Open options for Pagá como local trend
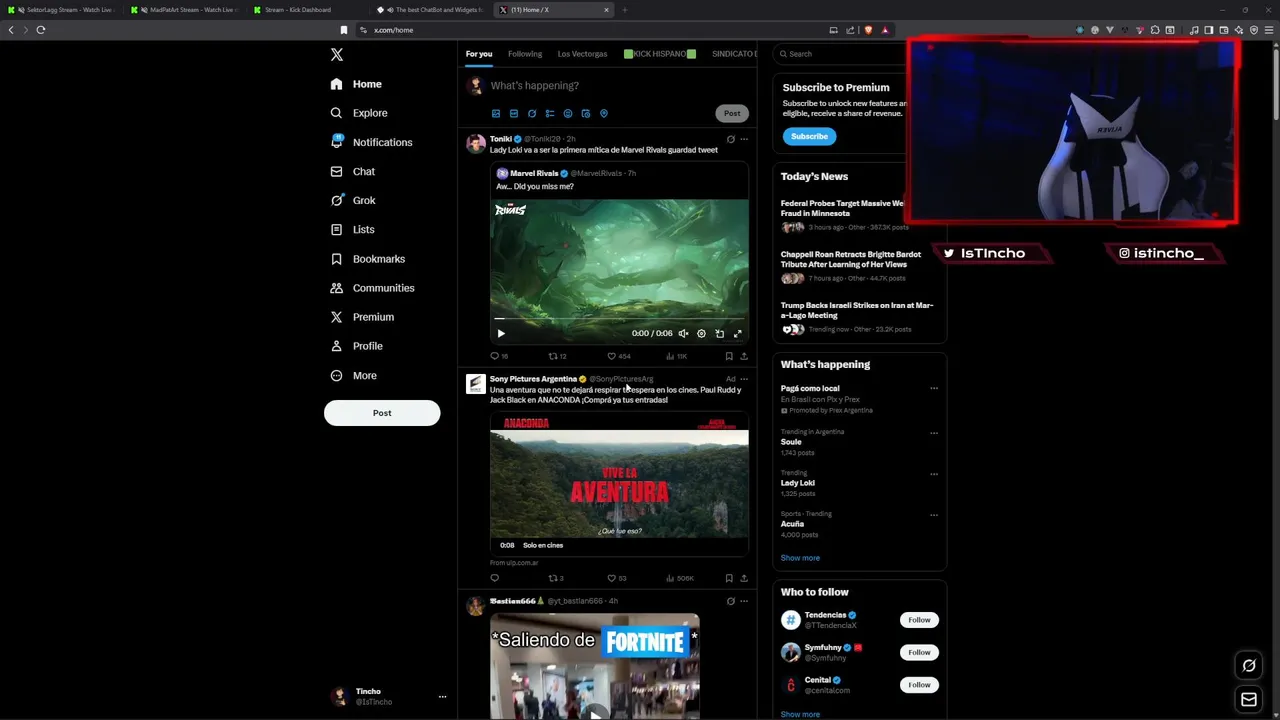This screenshot has width=1280, height=720. tap(934, 388)
